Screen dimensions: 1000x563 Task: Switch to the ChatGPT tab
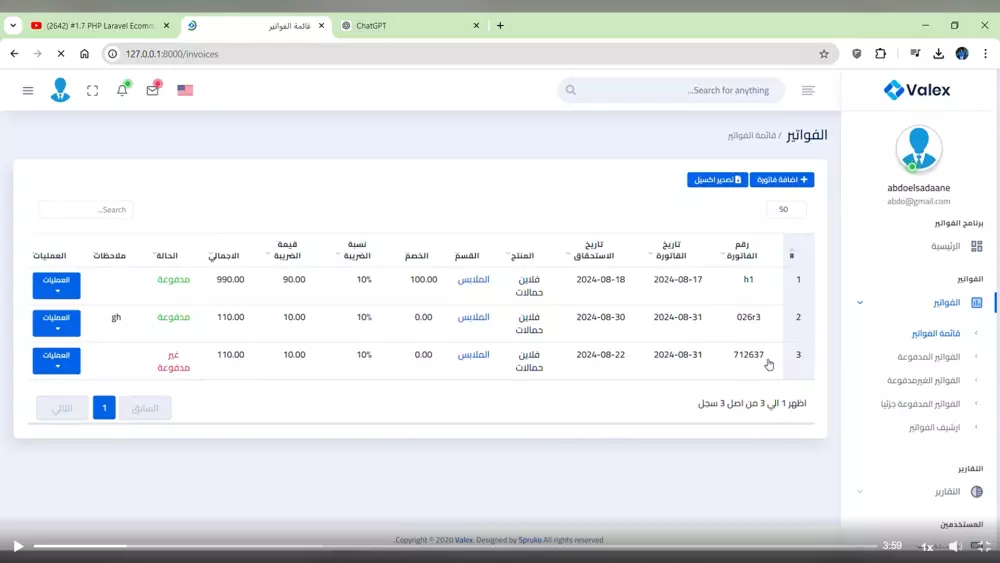click(408, 26)
